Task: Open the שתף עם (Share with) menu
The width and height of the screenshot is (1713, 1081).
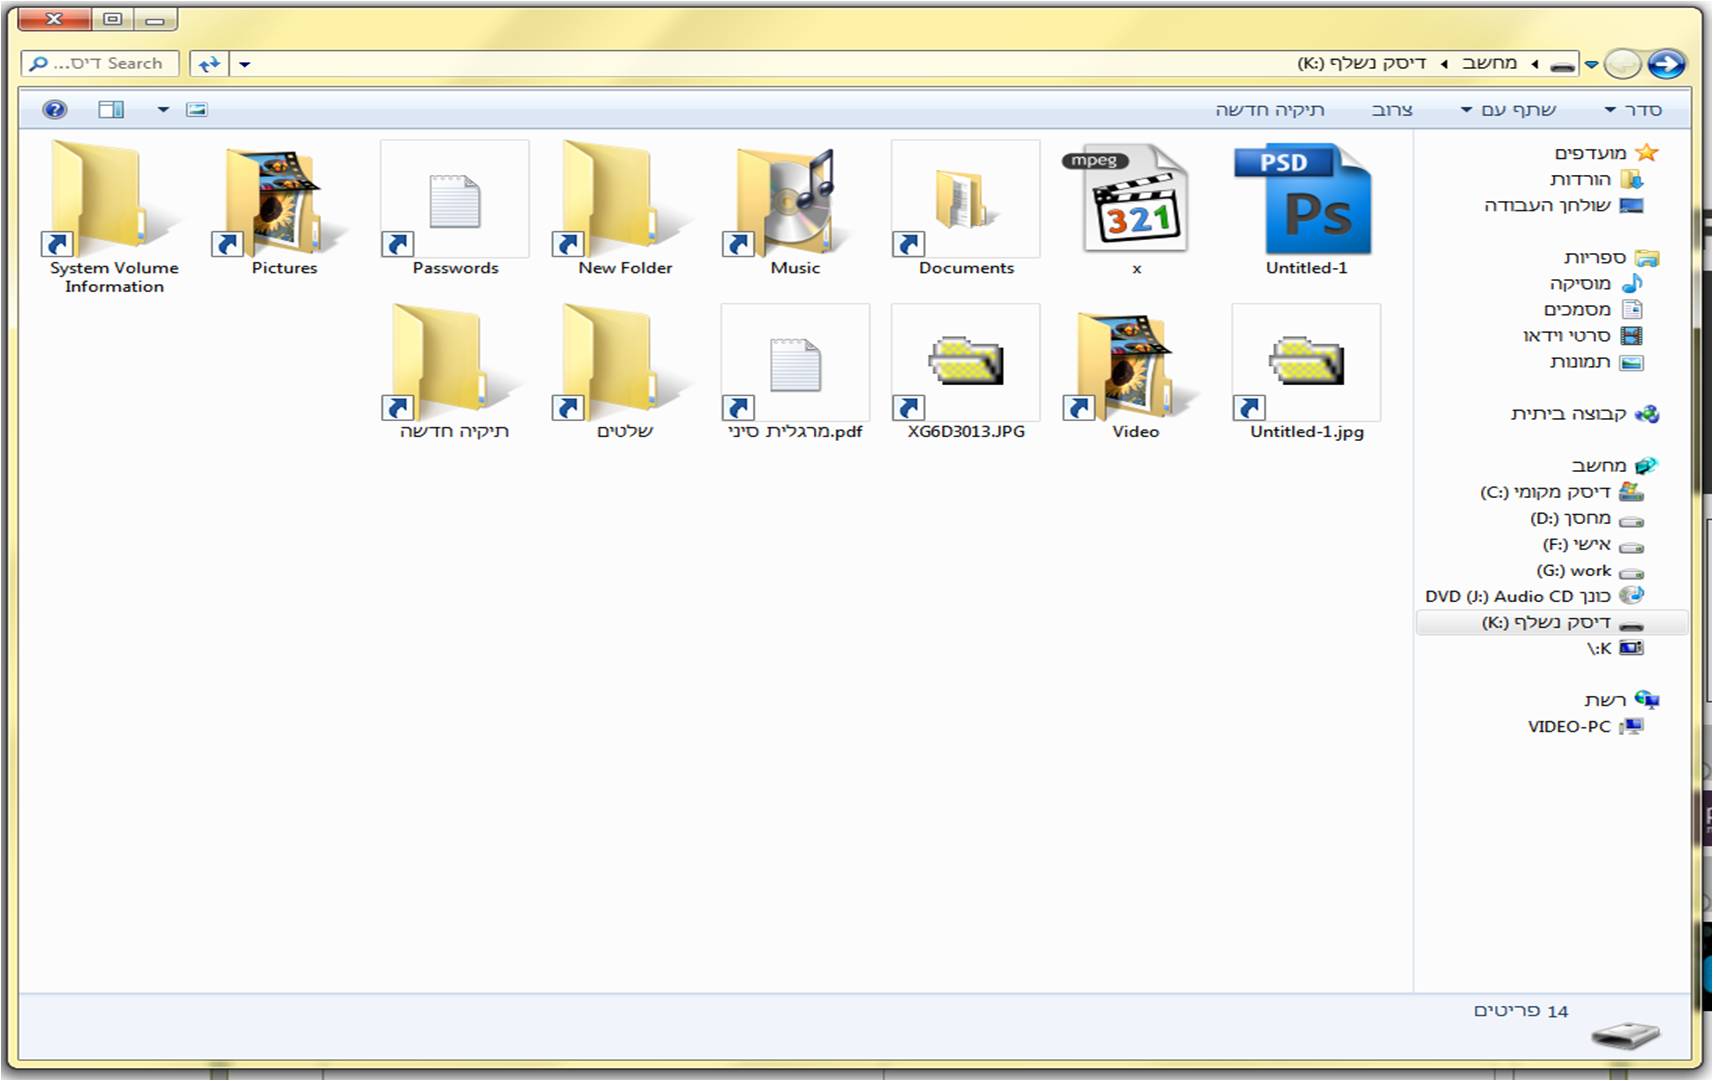Action: point(1509,109)
